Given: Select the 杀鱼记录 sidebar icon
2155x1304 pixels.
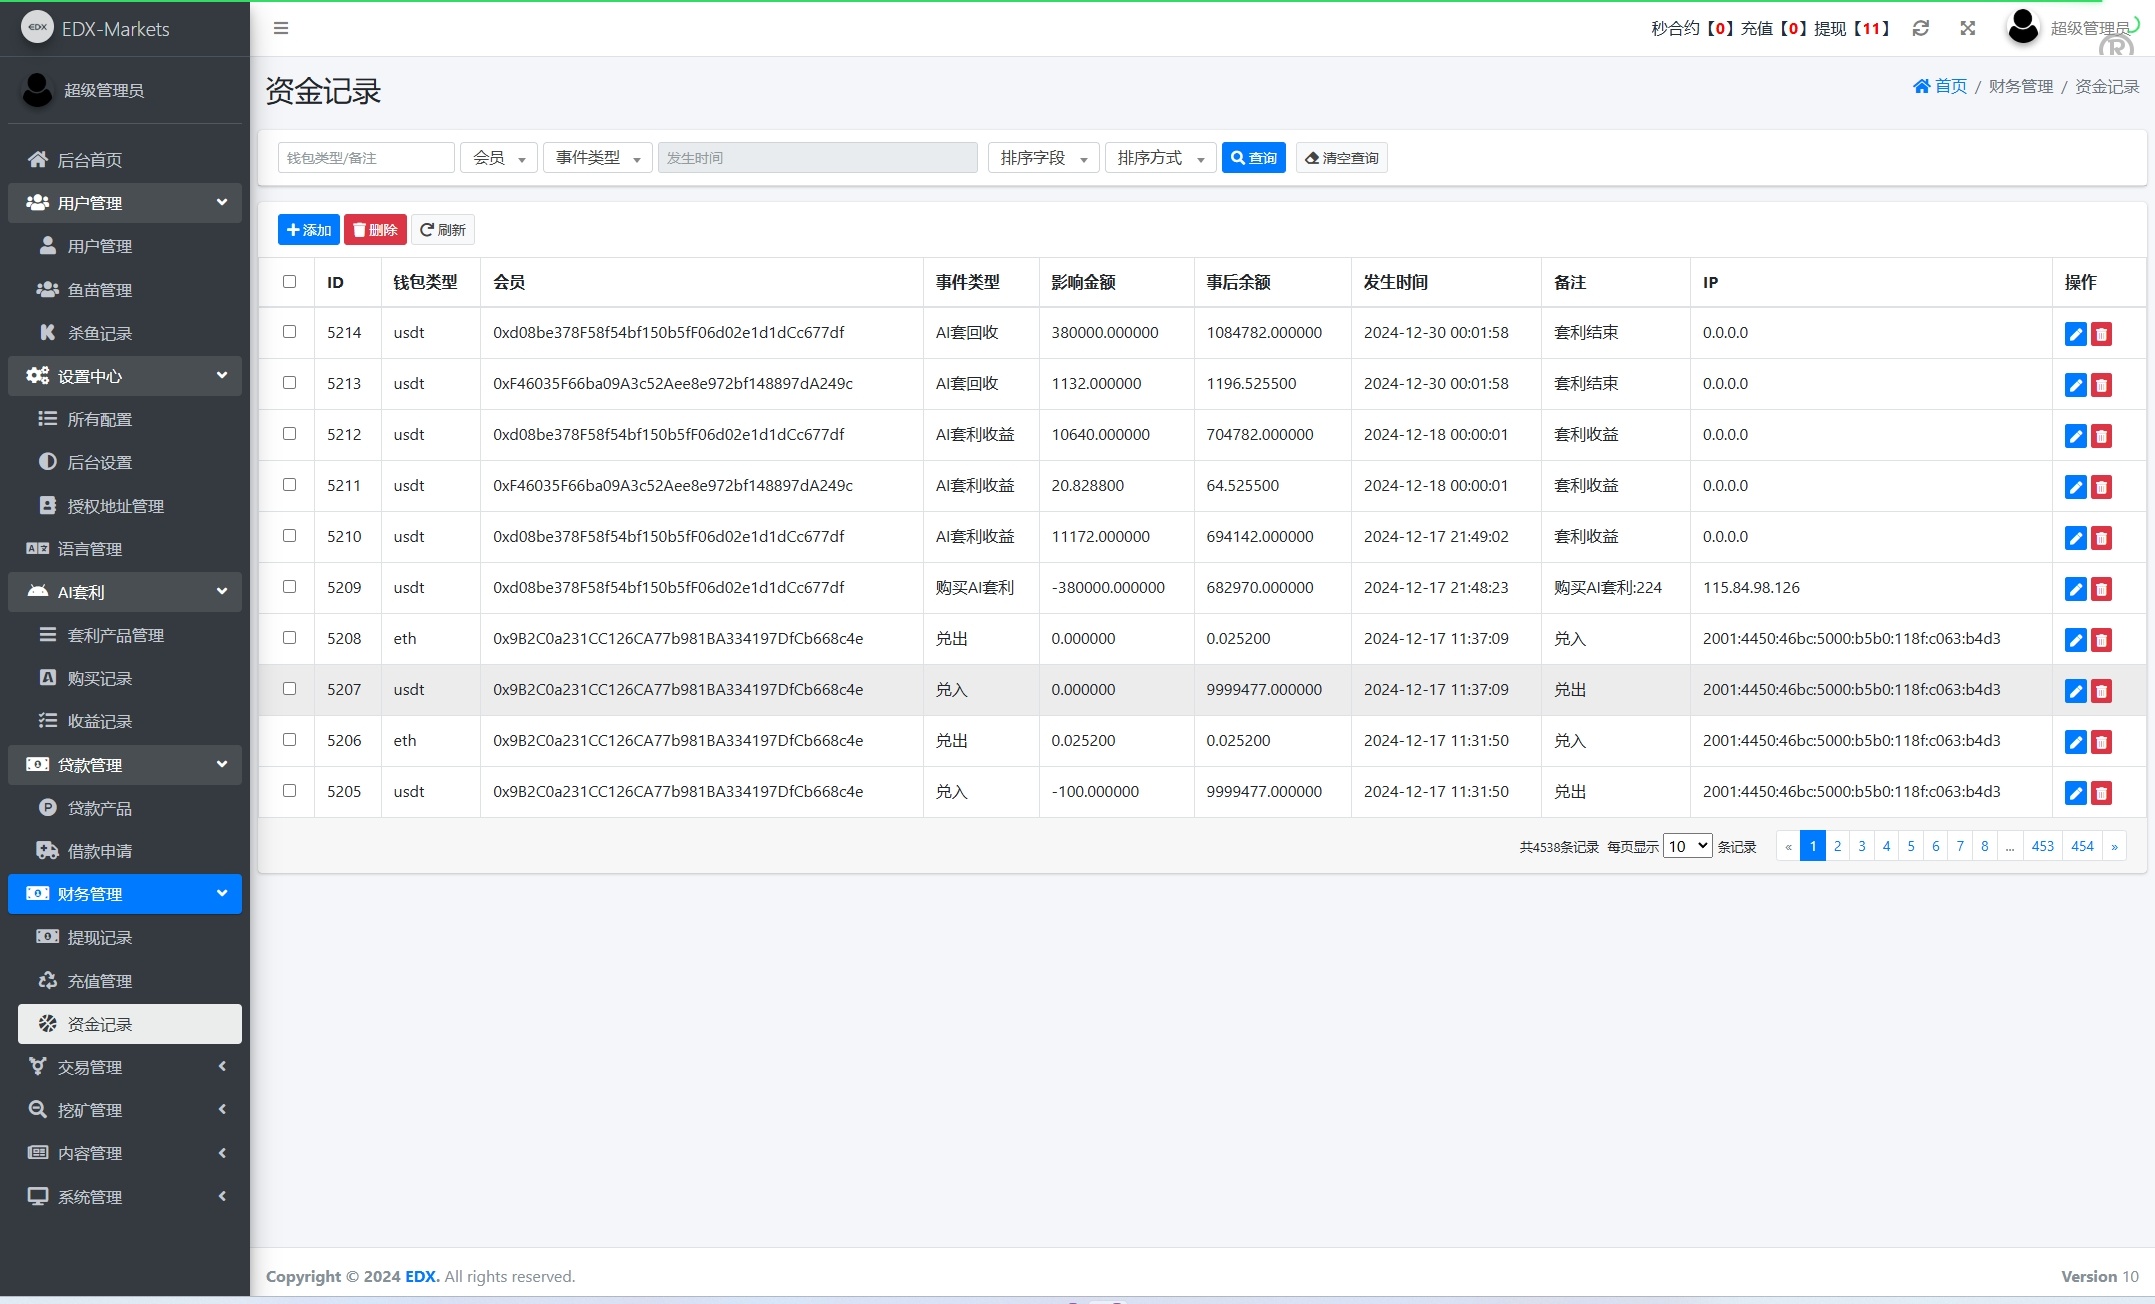Looking at the screenshot, I should [x=47, y=333].
